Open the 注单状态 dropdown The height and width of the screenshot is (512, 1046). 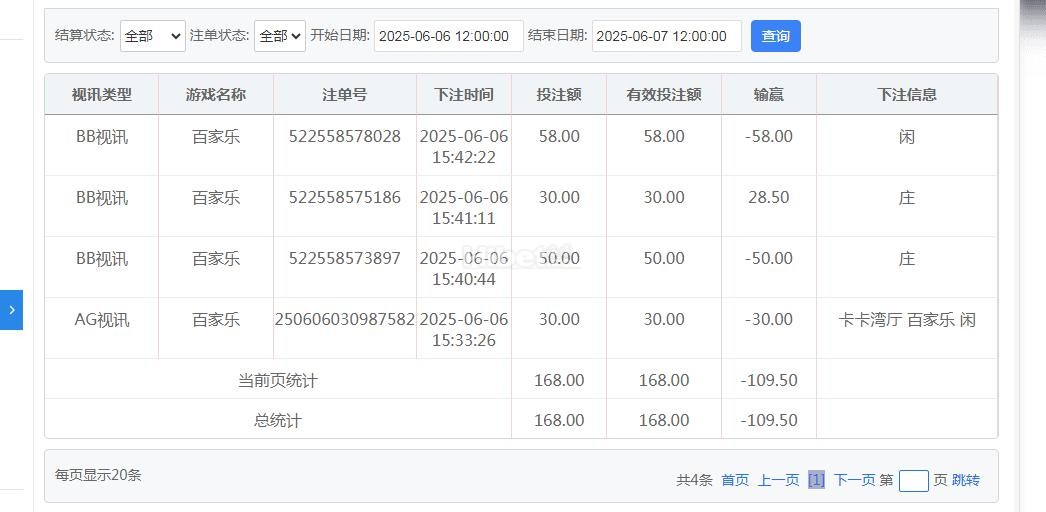(279, 36)
